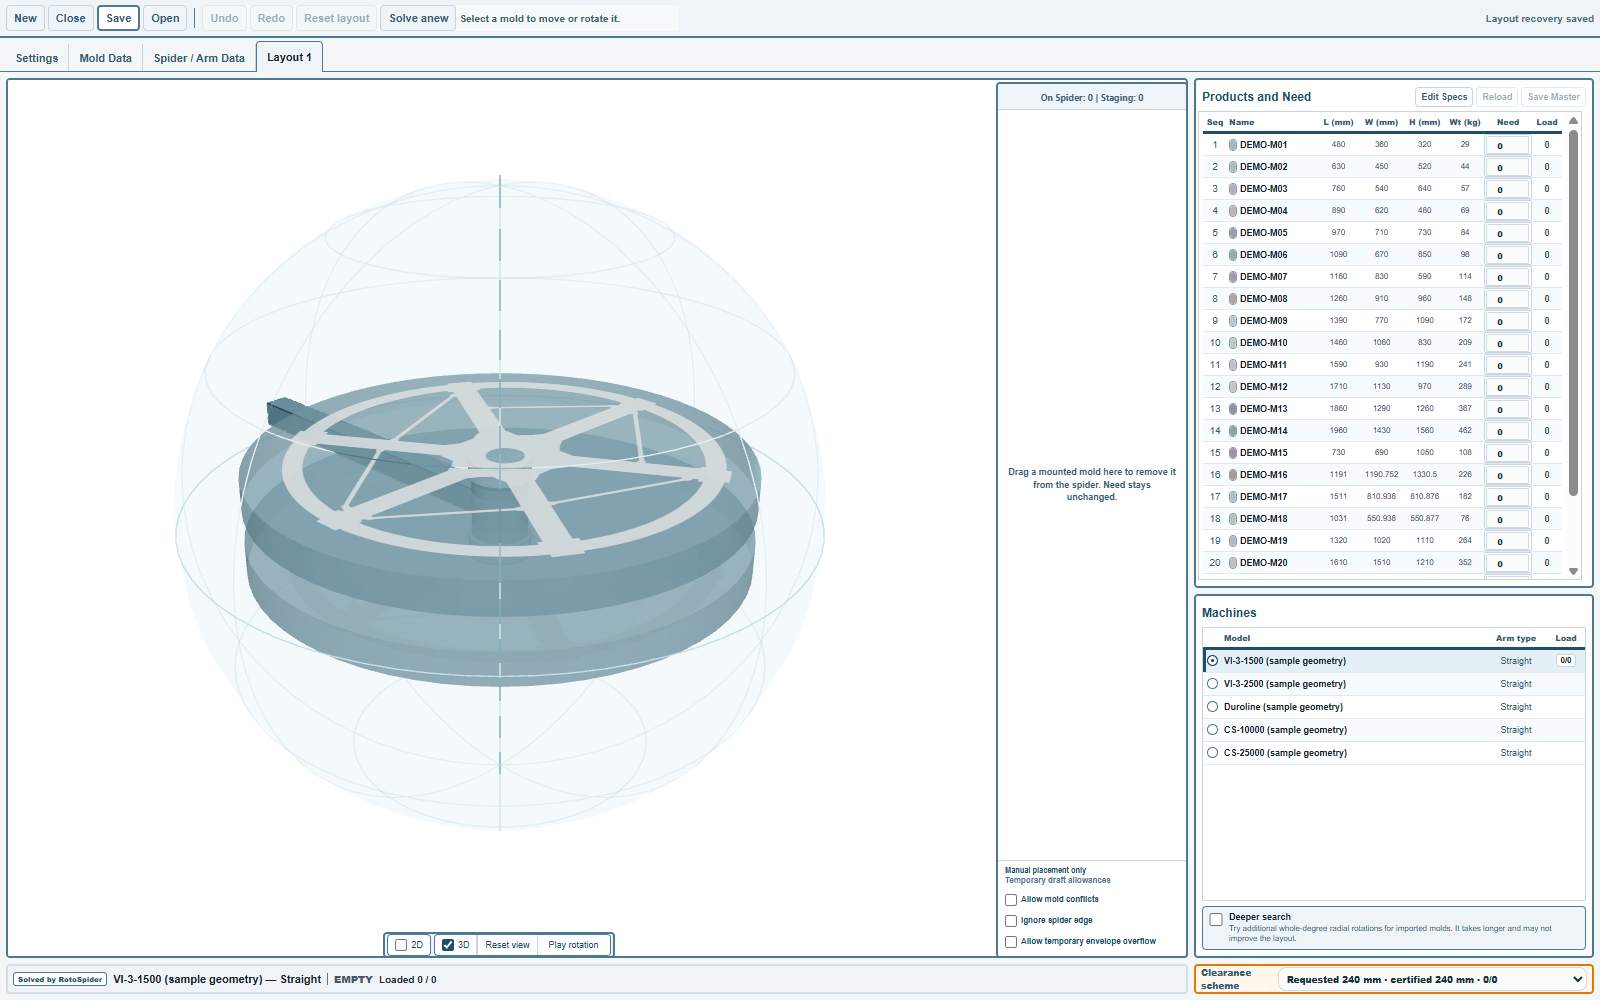
Task: Choose CS-25000 machine radio button
Action: tap(1212, 753)
